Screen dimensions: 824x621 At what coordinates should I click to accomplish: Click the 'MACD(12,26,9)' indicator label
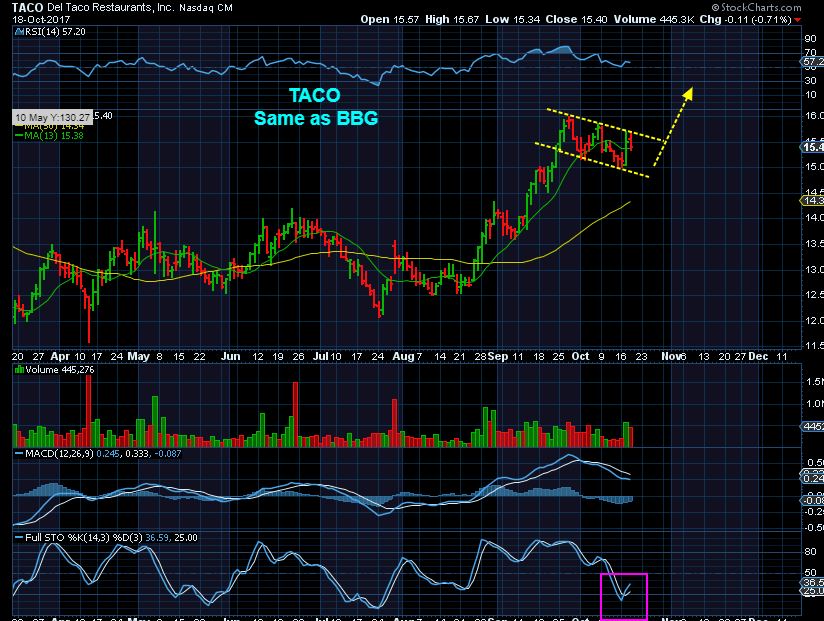point(59,453)
